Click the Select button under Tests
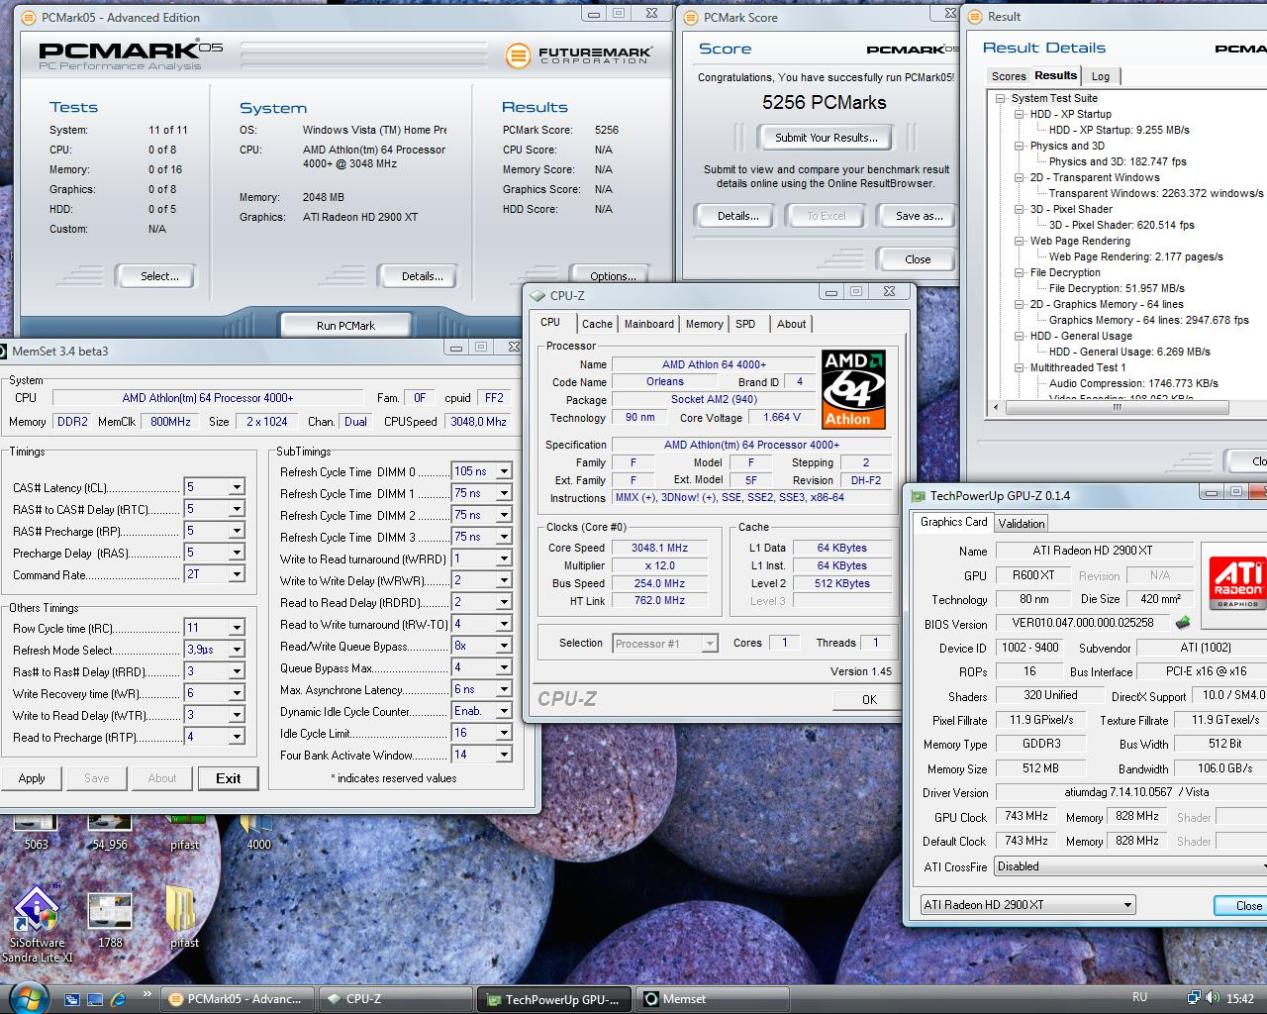1267x1014 pixels. point(156,276)
